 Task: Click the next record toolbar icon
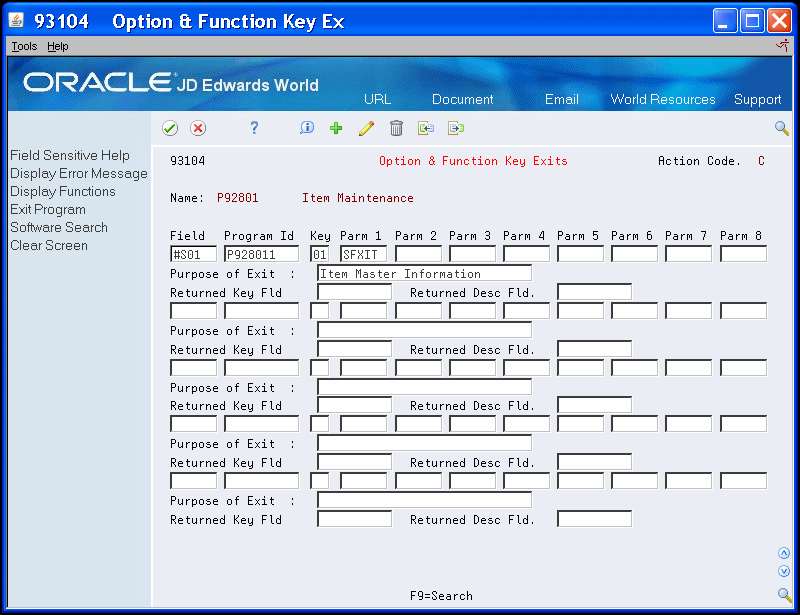pos(455,128)
